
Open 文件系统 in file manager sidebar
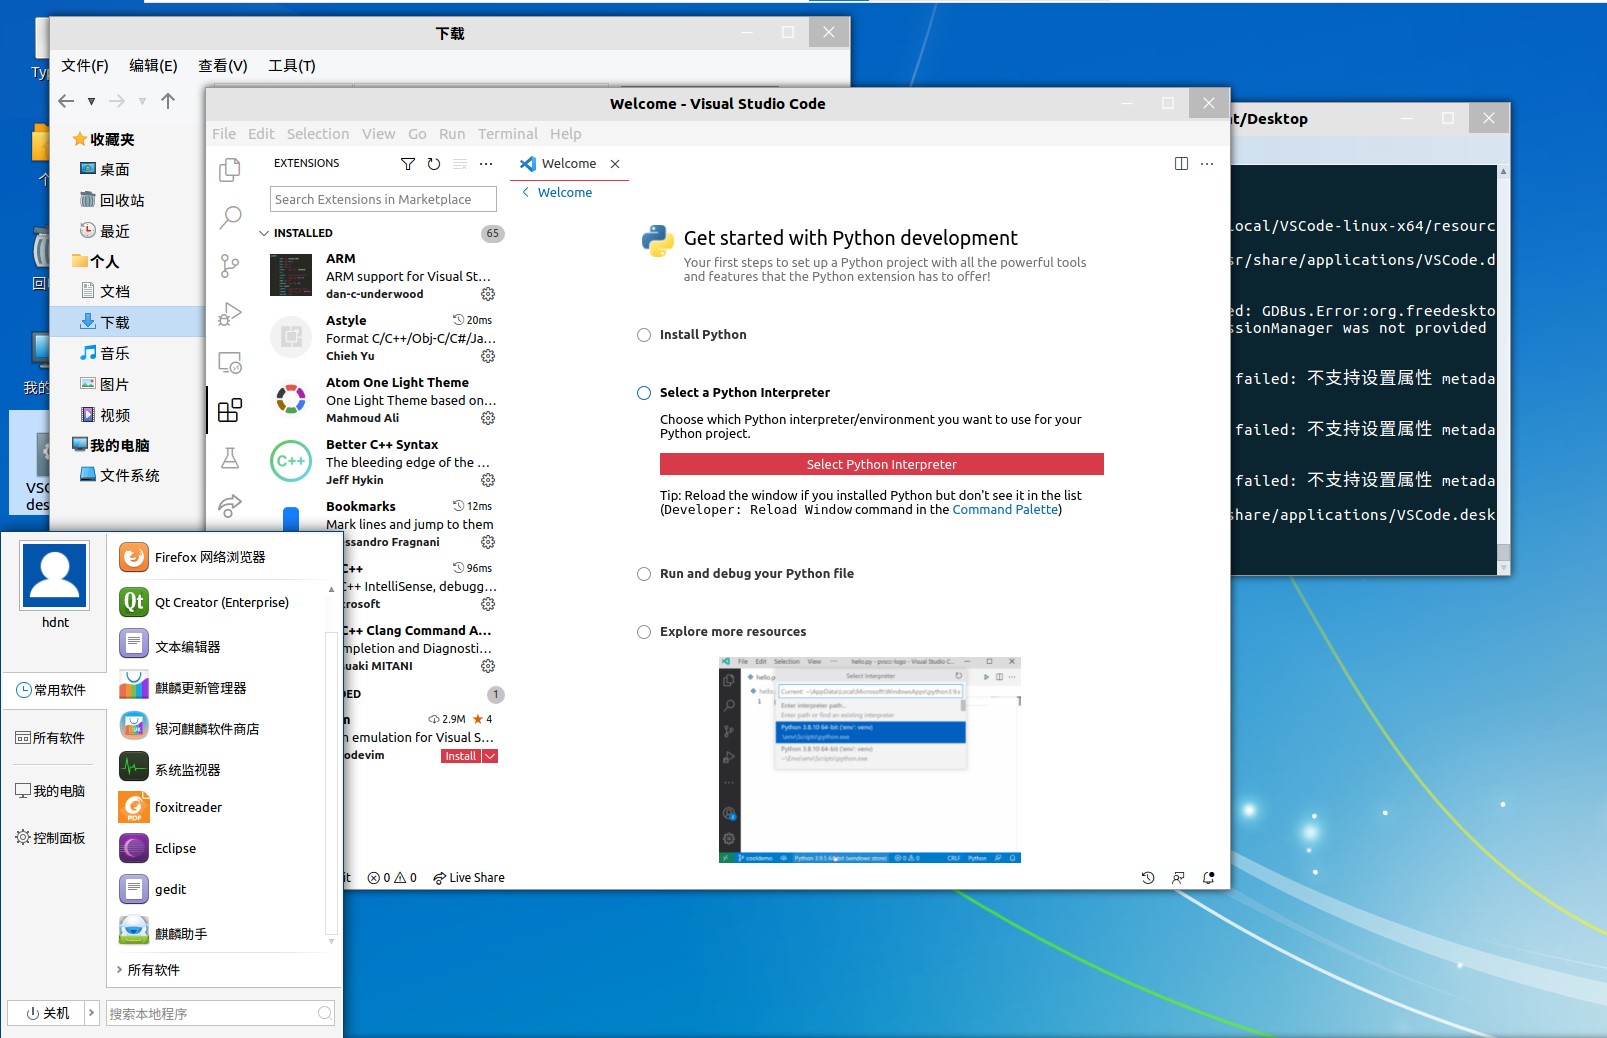(x=127, y=475)
